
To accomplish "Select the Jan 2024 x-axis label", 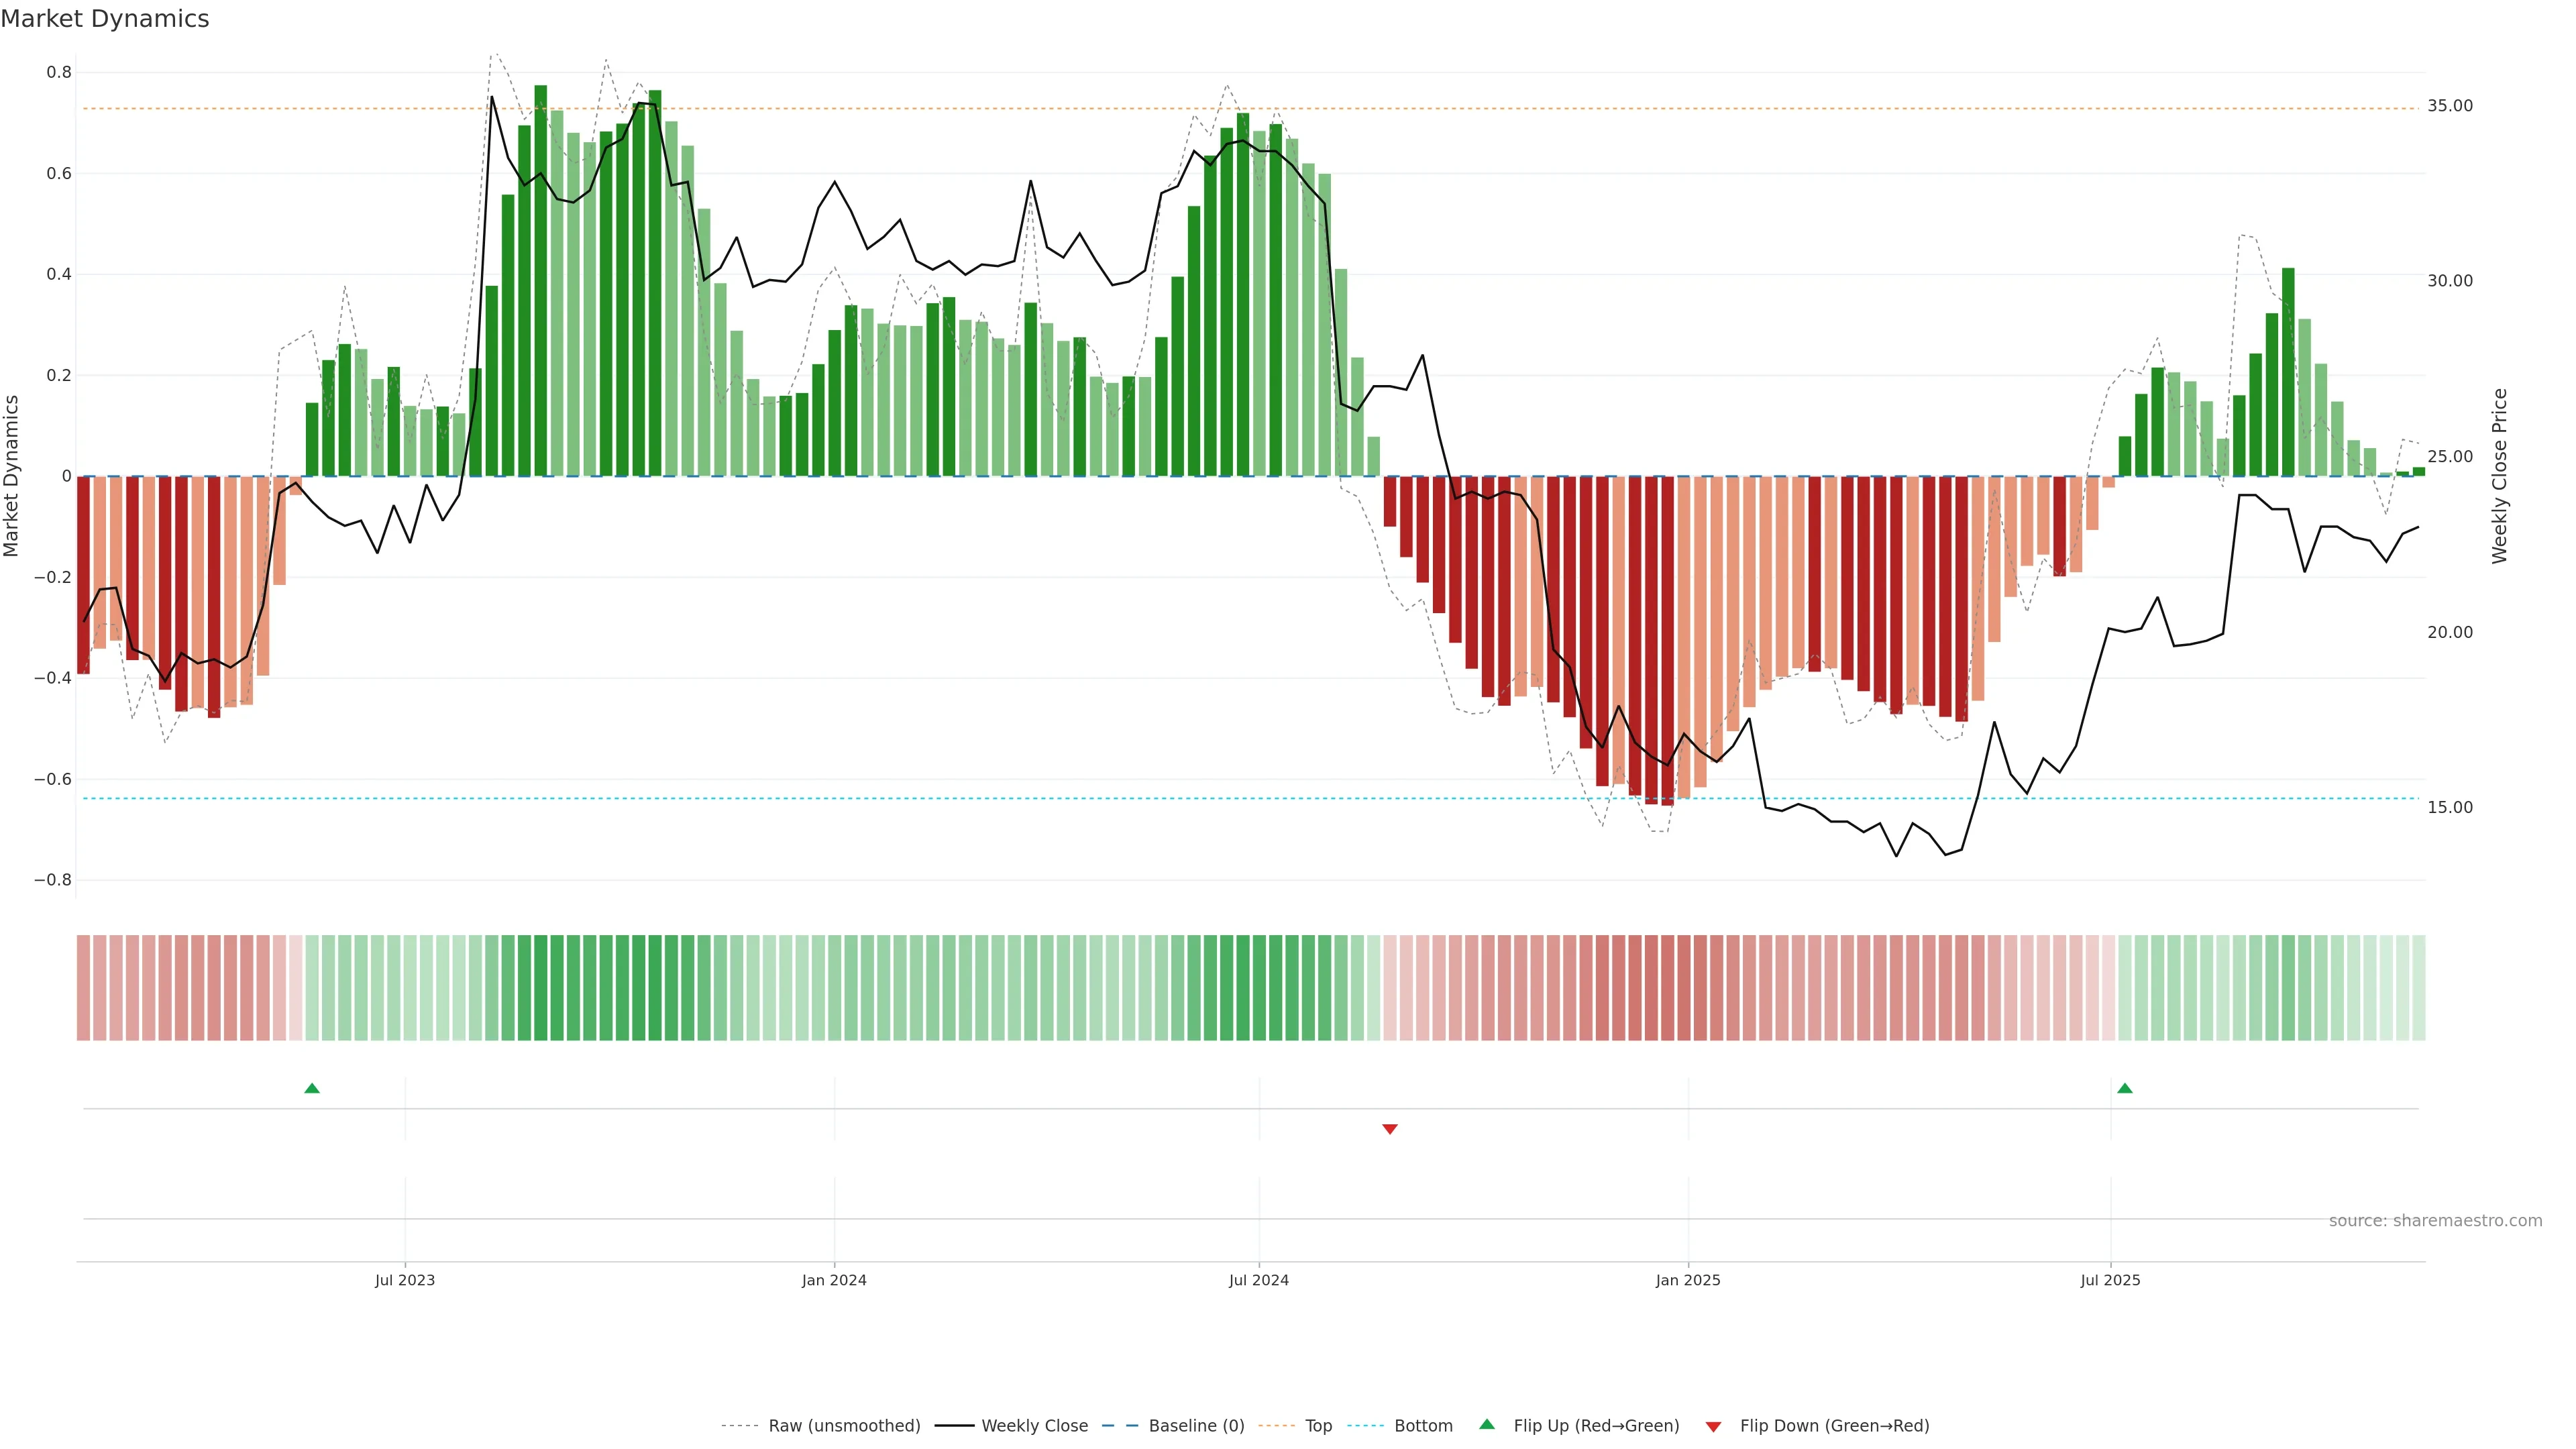I will [834, 1280].
